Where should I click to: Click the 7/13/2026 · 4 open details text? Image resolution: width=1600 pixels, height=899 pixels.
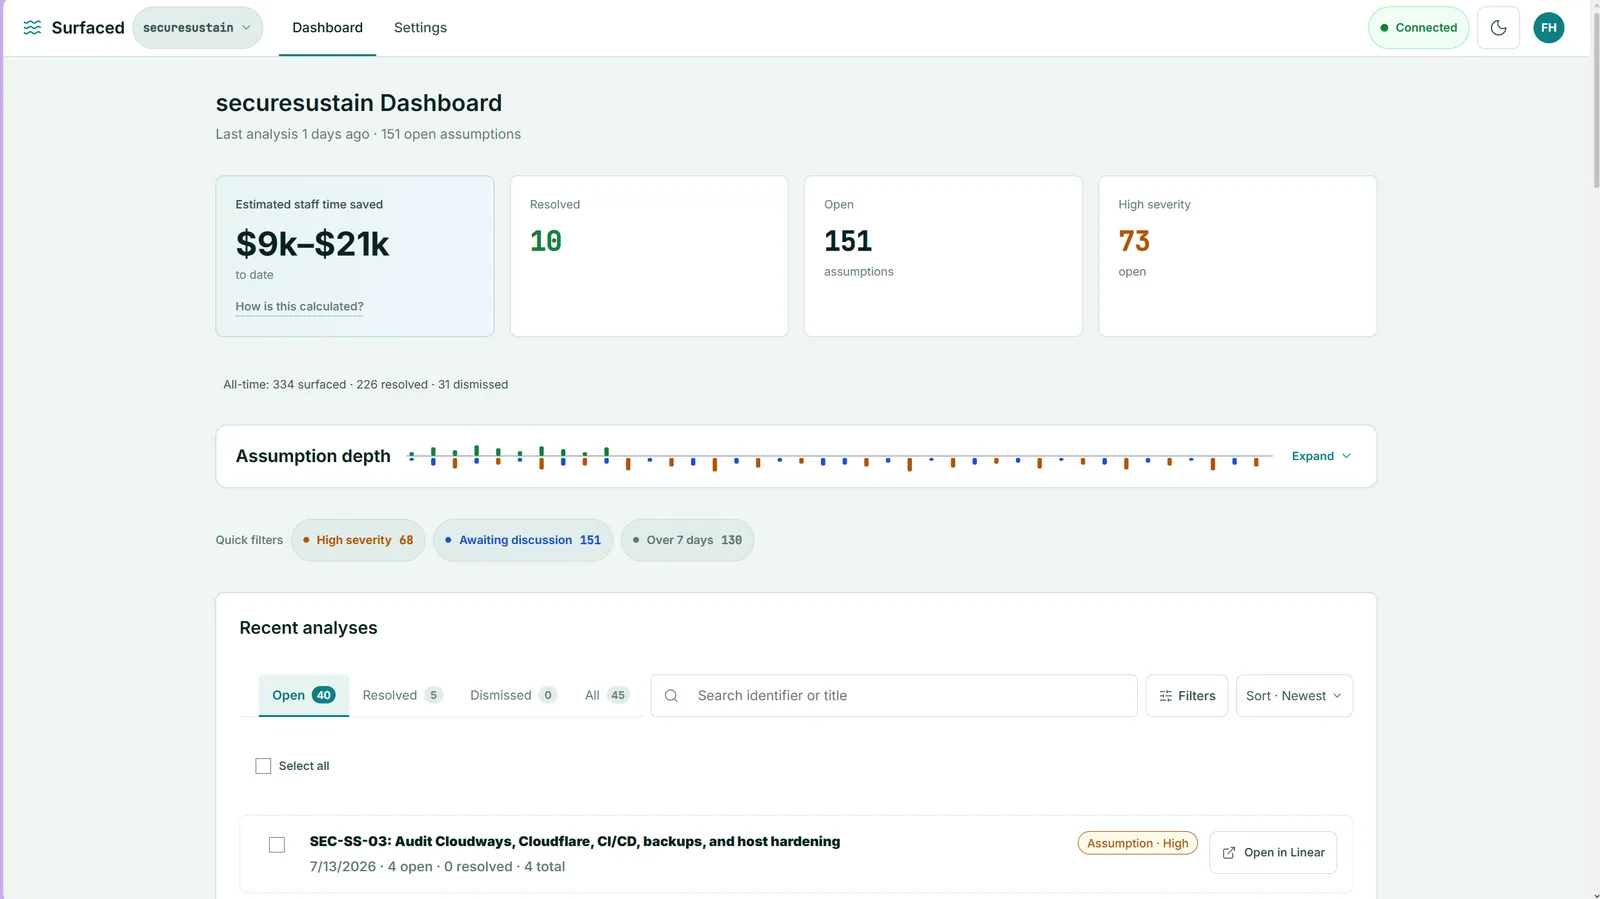coord(437,867)
